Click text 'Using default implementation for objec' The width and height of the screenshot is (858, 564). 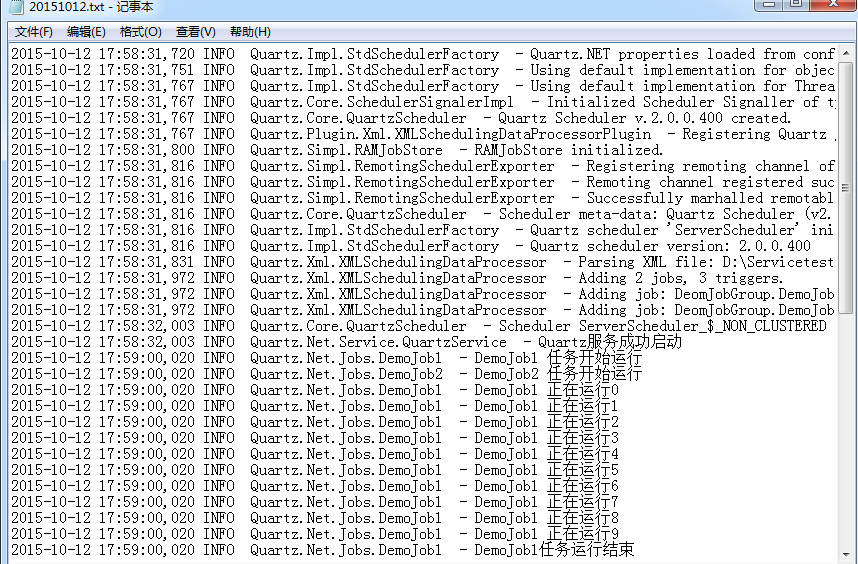[682, 70]
